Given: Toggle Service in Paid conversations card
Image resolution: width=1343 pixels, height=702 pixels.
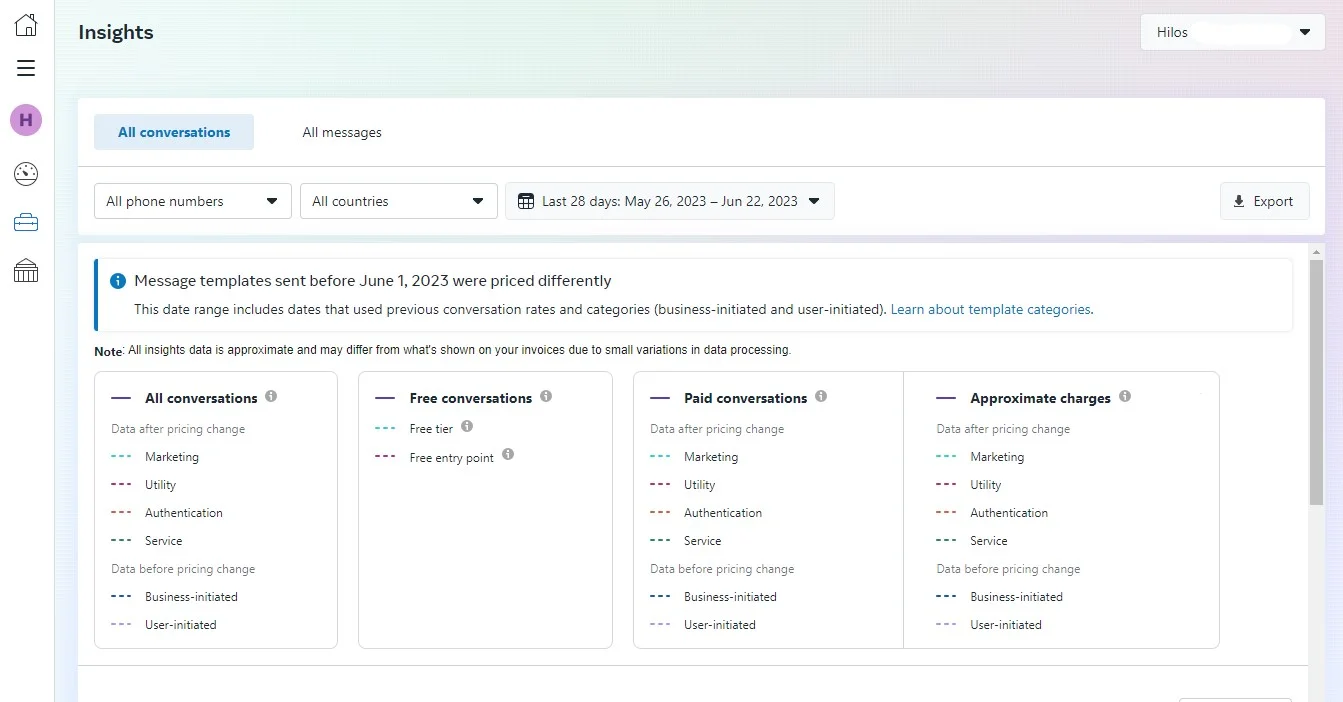Looking at the screenshot, I should pos(686,541).
